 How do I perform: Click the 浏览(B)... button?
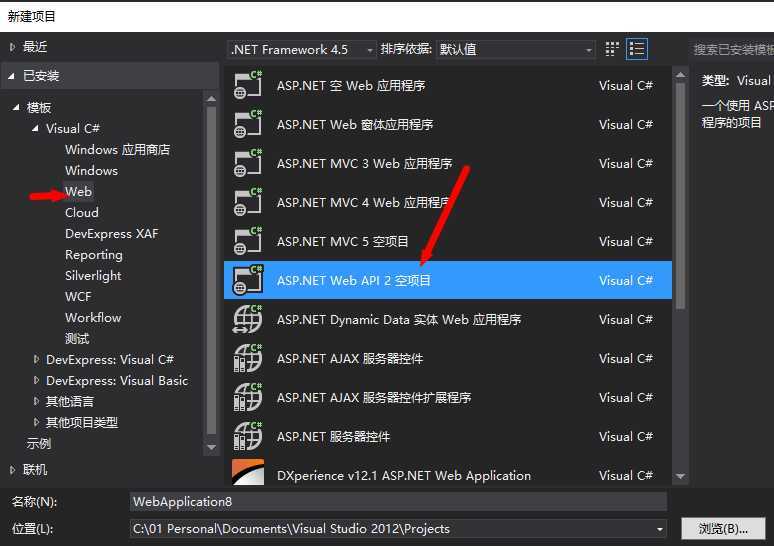click(x=723, y=529)
